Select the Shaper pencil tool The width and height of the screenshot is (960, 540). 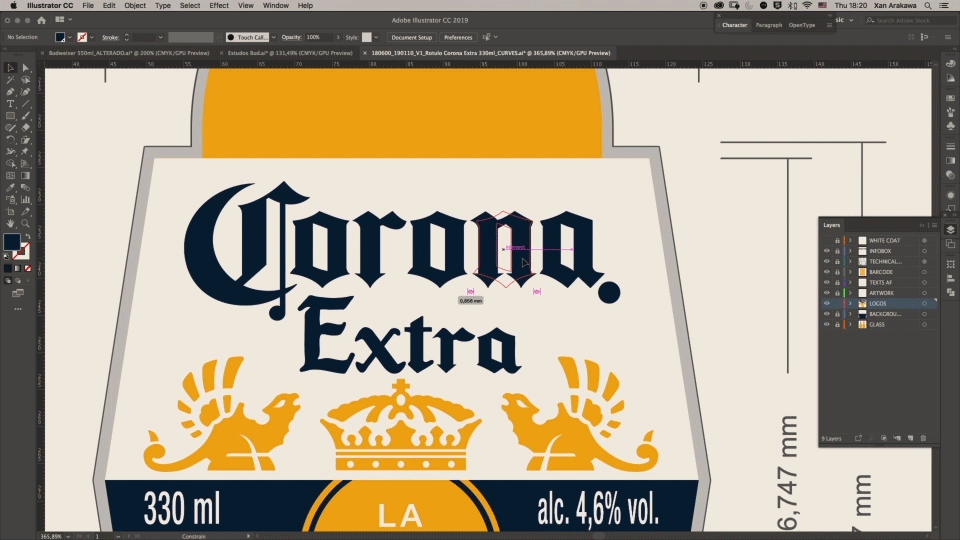pos(10,128)
